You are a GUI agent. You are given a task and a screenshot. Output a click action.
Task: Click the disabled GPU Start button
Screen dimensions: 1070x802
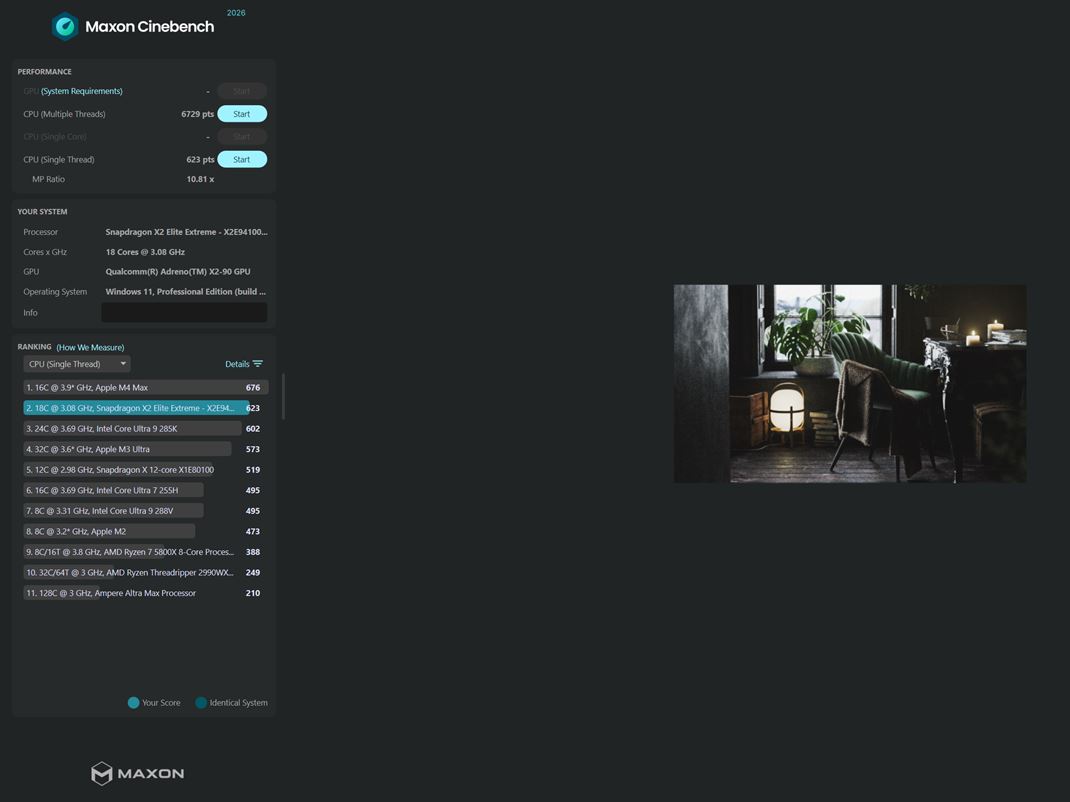[x=242, y=91]
